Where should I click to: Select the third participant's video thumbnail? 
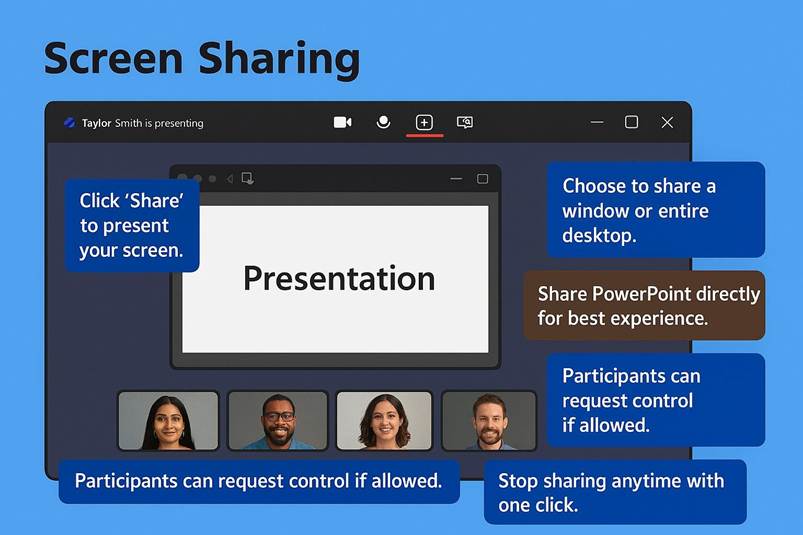point(384,420)
